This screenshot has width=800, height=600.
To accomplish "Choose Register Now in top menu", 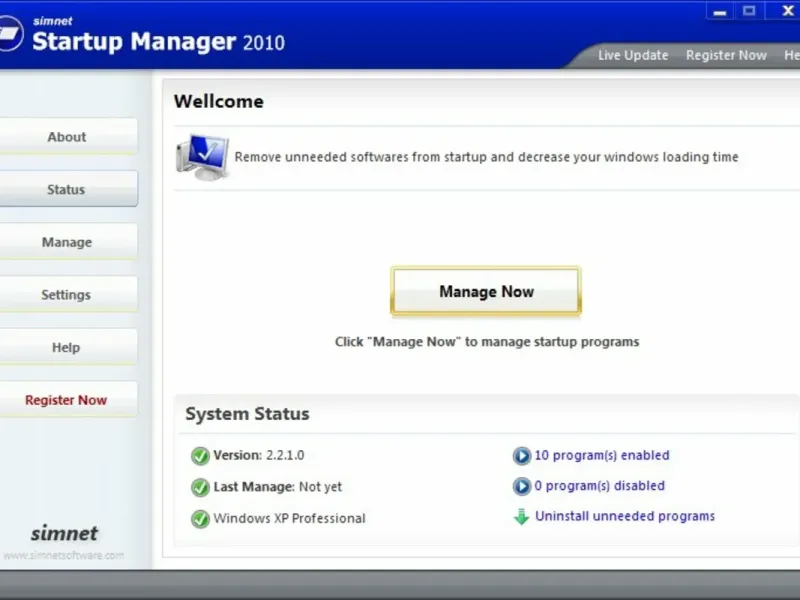I will (726, 55).
